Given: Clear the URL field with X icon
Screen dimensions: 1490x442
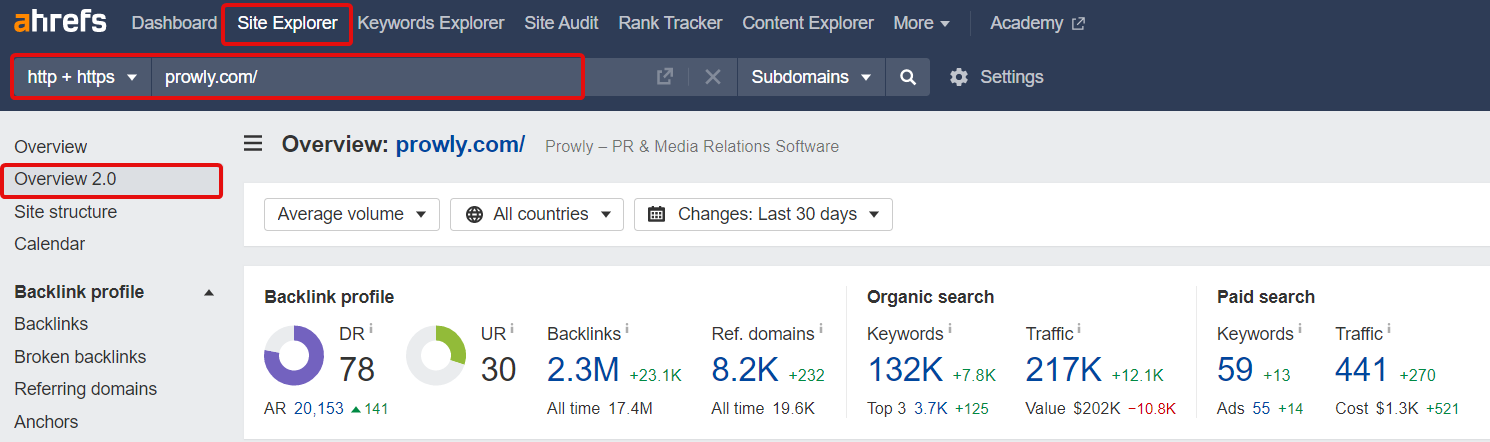Looking at the screenshot, I should tap(712, 77).
